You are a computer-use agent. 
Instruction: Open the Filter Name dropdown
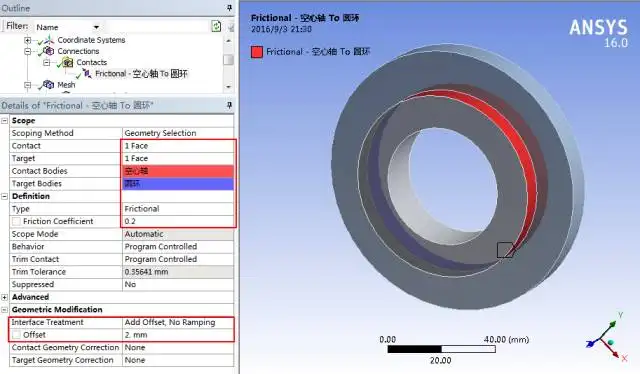point(96,27)
